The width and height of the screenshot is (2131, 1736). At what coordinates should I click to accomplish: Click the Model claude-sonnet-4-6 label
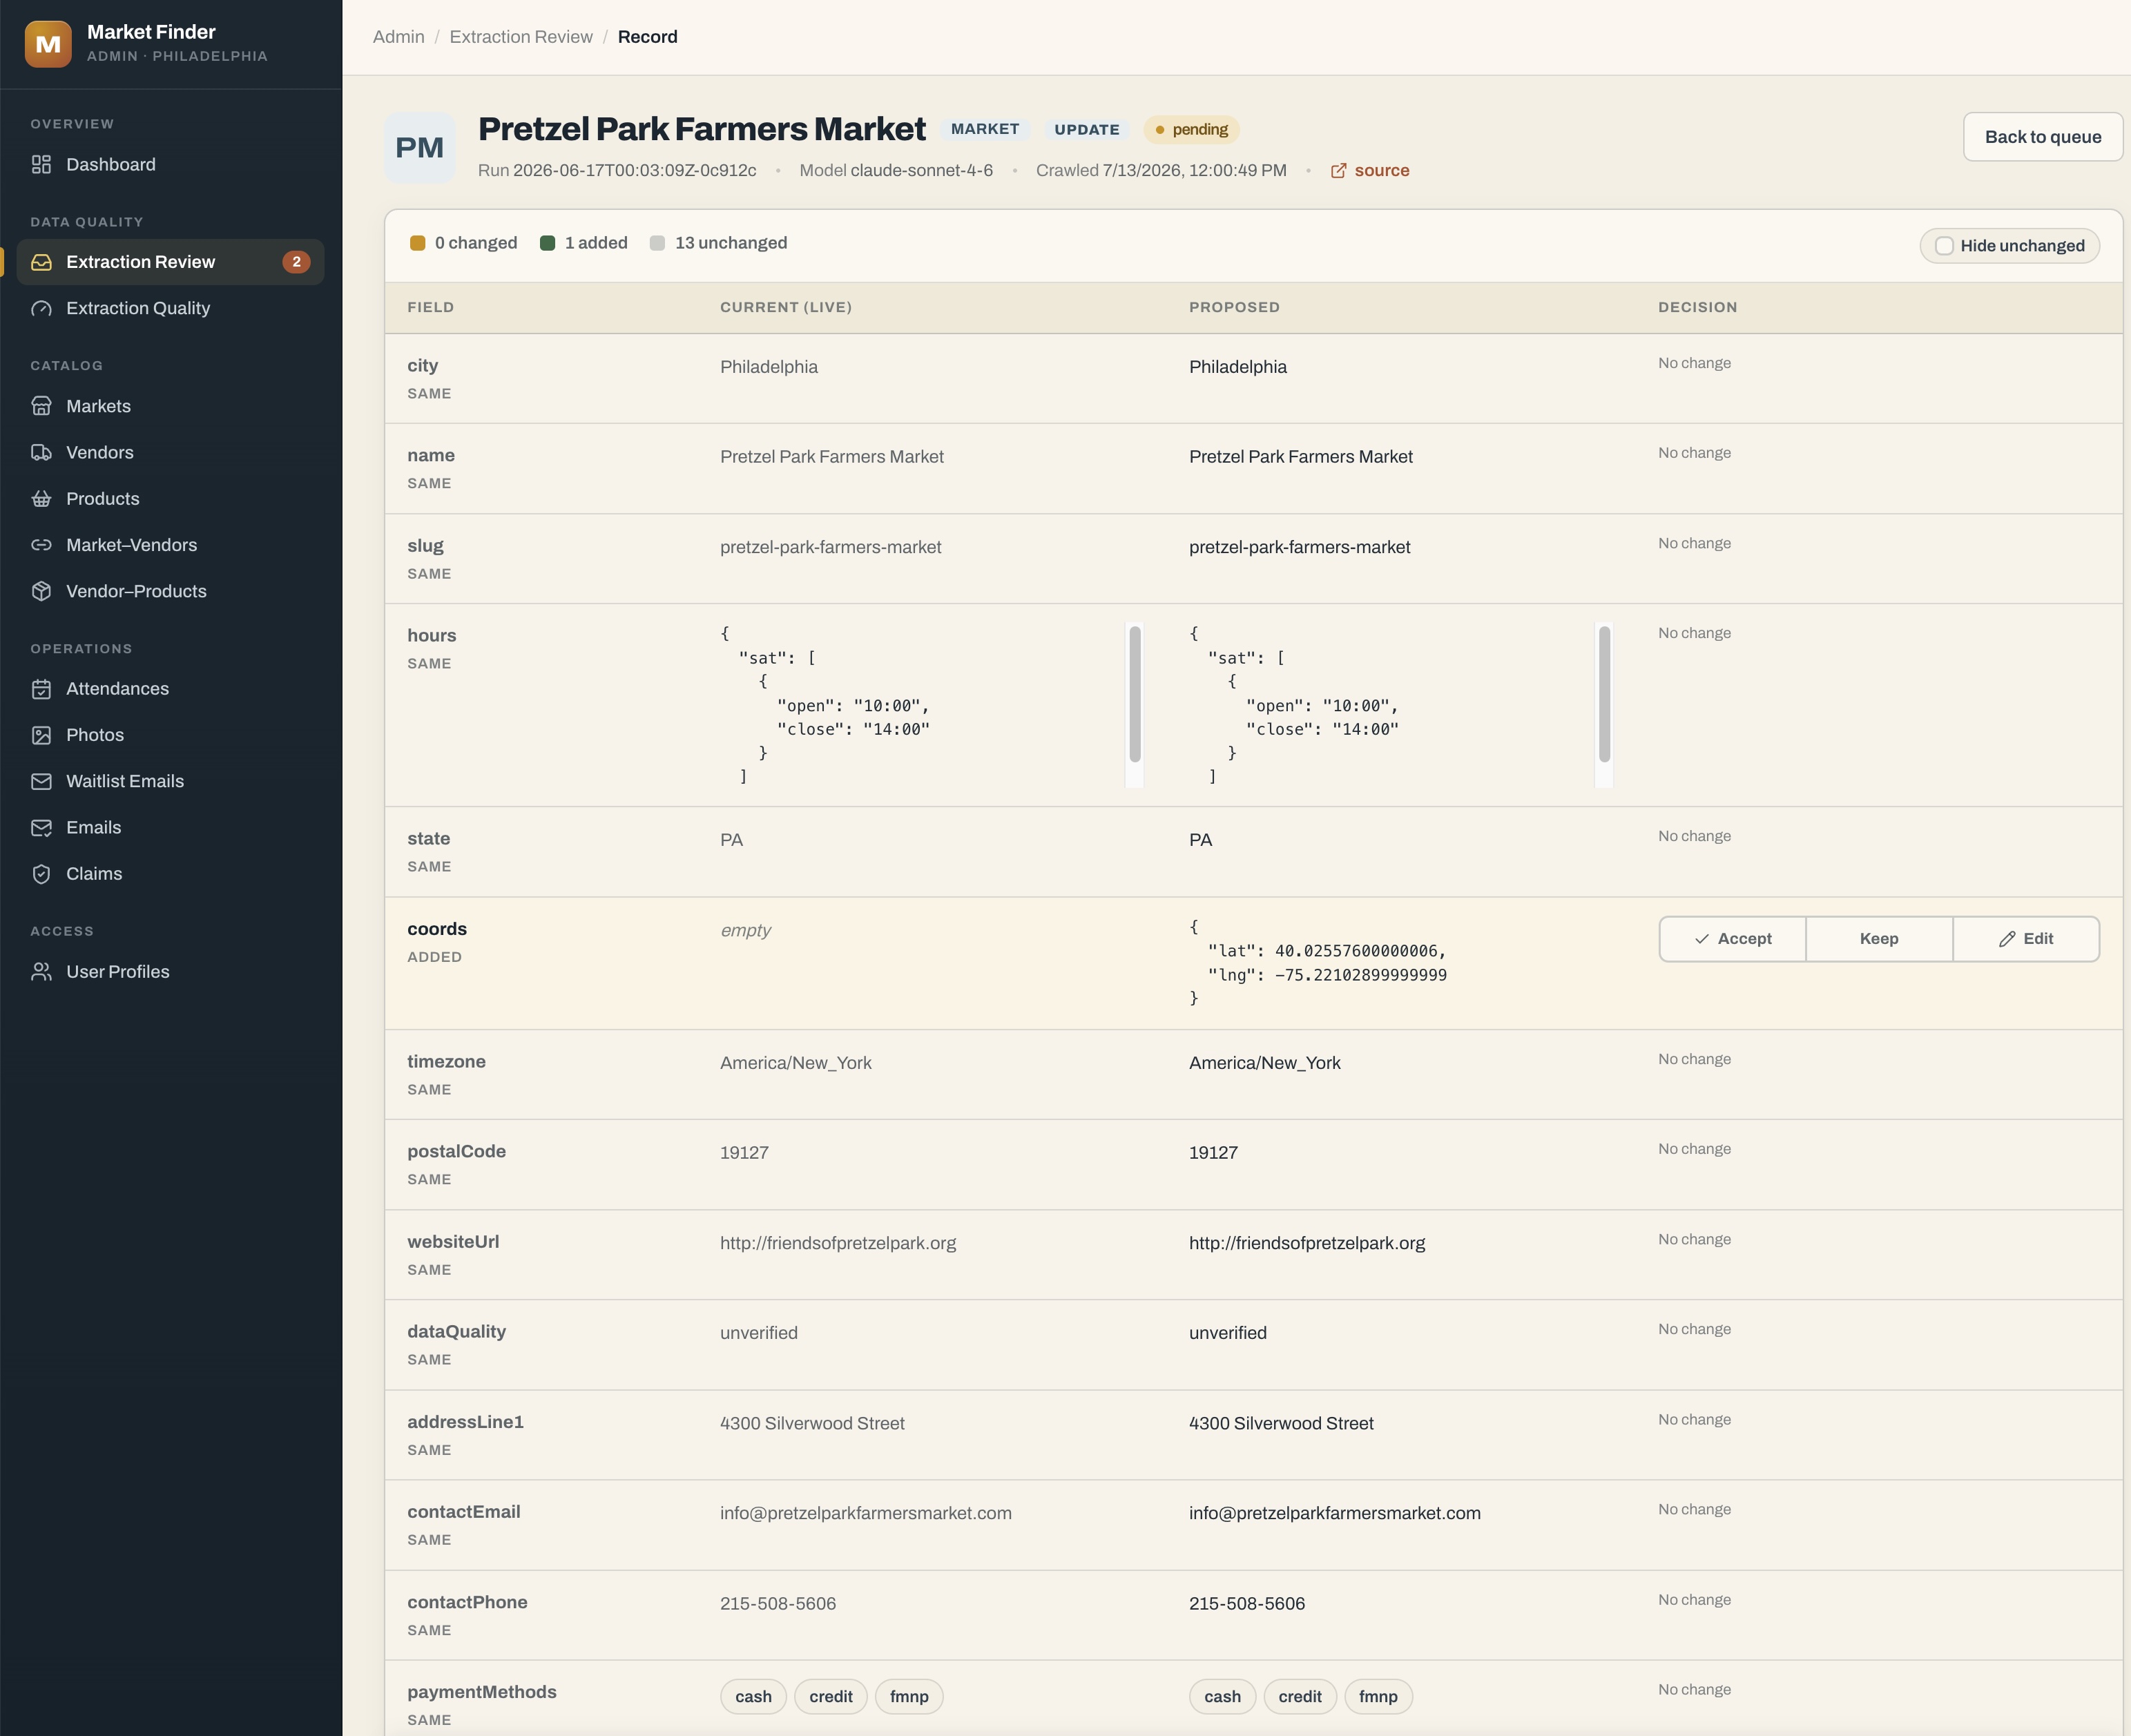(896, 171)
